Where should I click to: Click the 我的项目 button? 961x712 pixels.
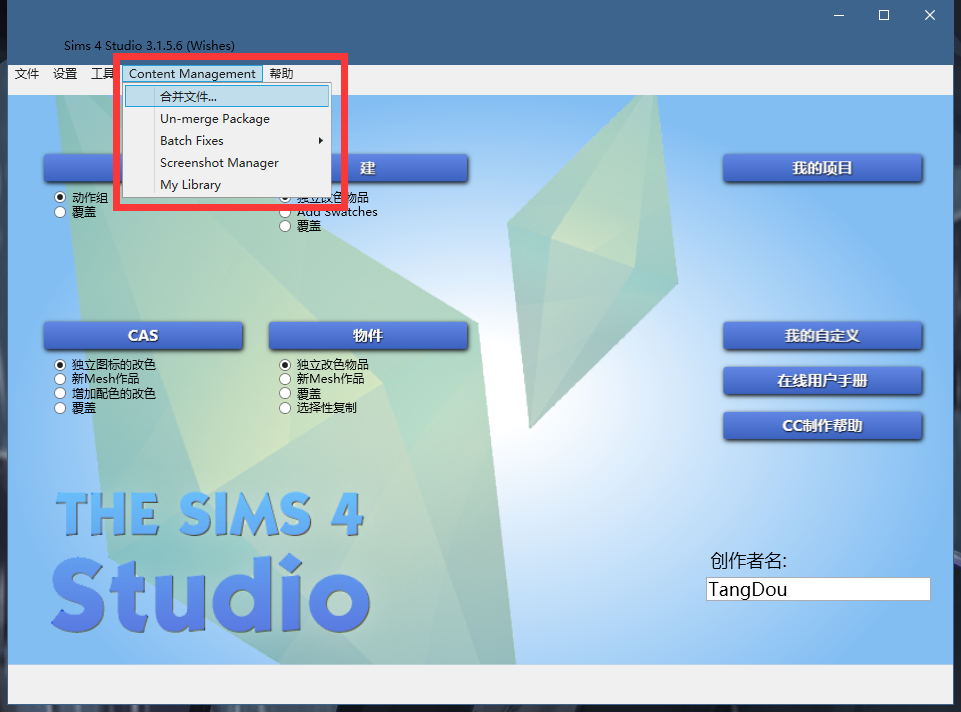[822, 168]
